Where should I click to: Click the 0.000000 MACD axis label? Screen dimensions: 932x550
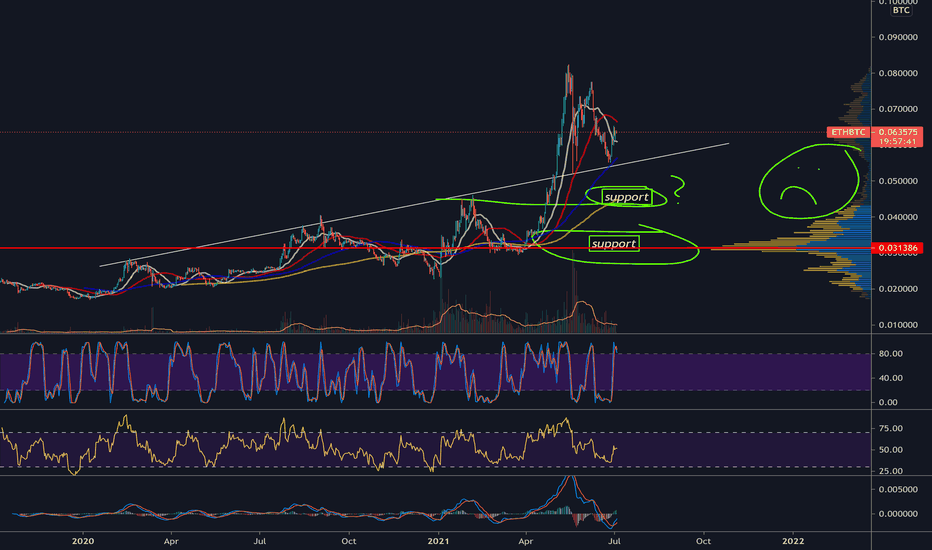pos(898,514)
